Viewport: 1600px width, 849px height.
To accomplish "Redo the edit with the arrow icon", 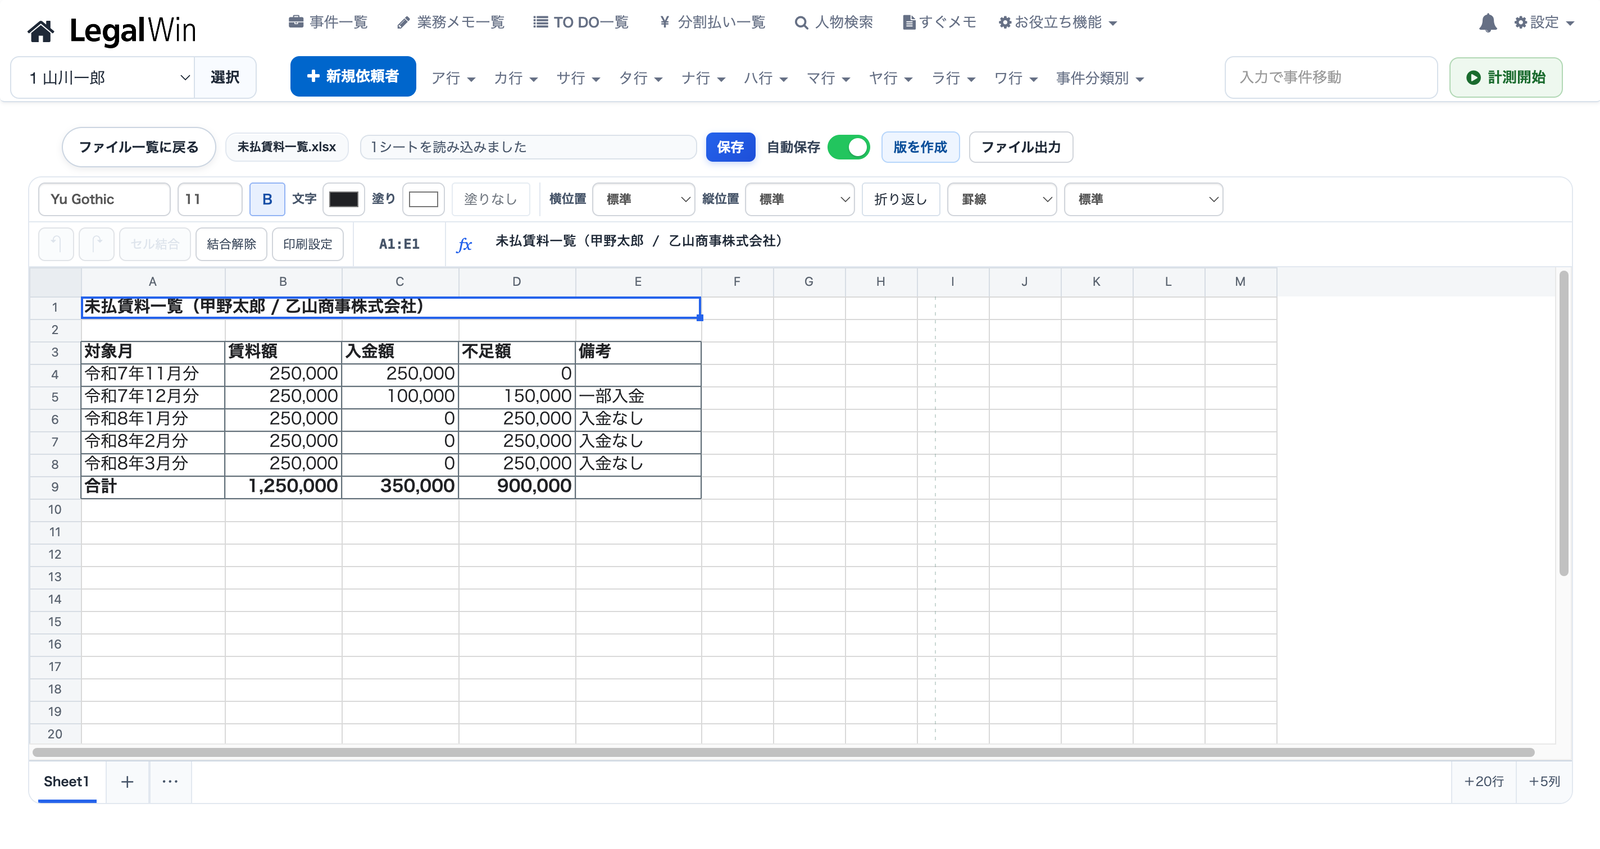I will [x=96, y=244].
